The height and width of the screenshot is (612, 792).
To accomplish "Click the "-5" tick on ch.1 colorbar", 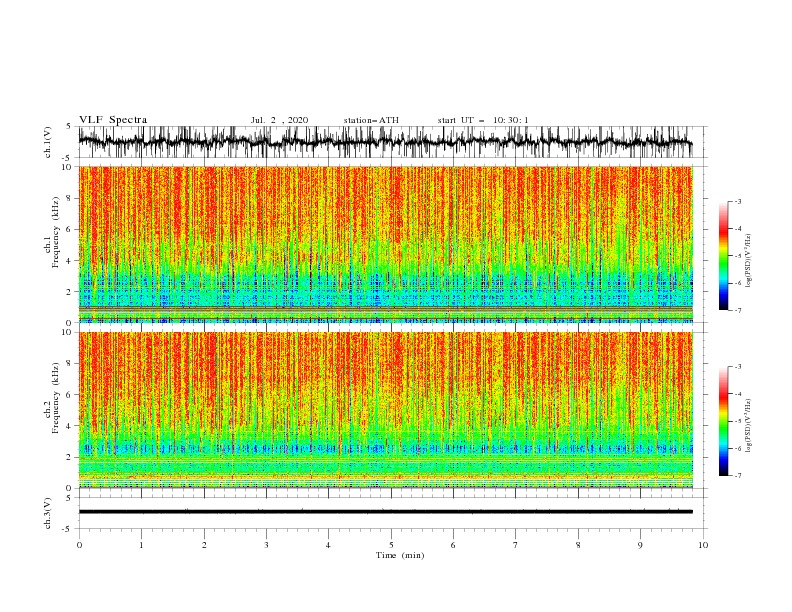I will [738, 256].
